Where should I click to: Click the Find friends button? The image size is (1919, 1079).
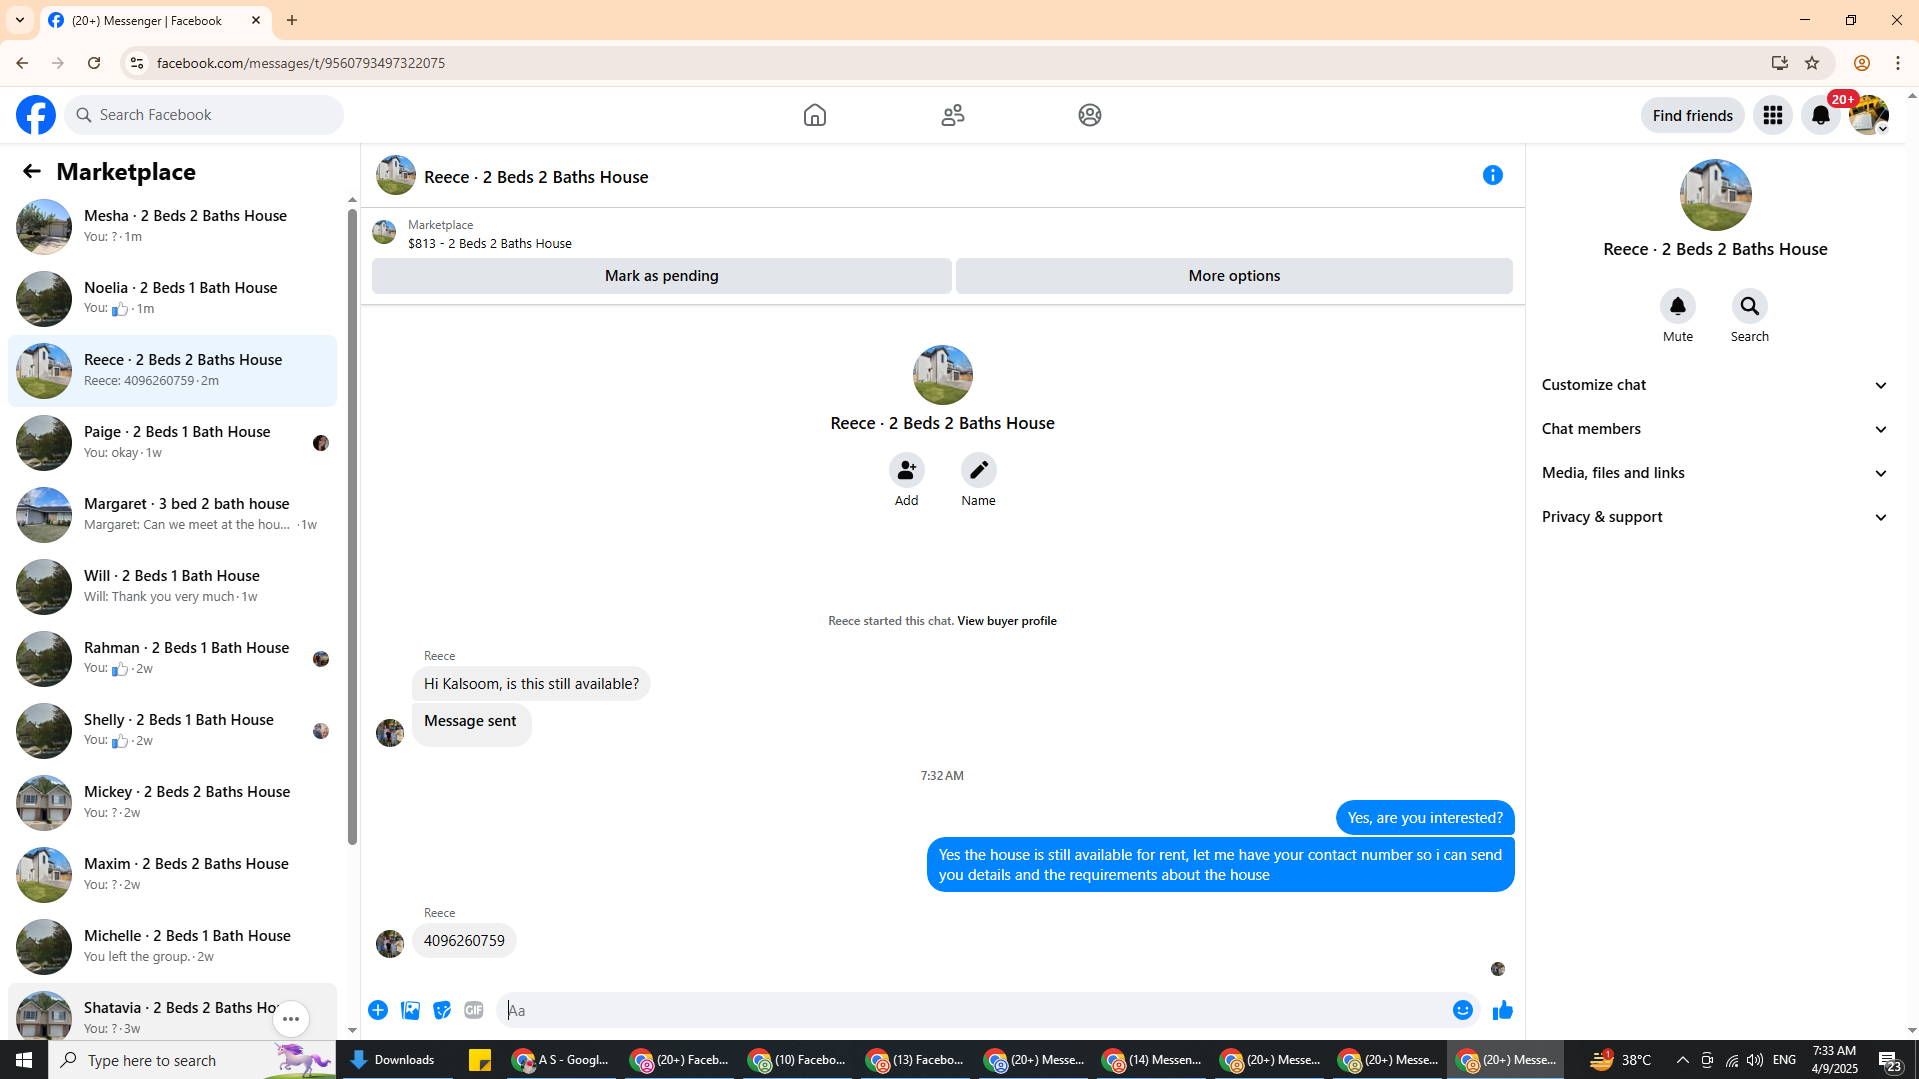click(x=1692, y=115)
